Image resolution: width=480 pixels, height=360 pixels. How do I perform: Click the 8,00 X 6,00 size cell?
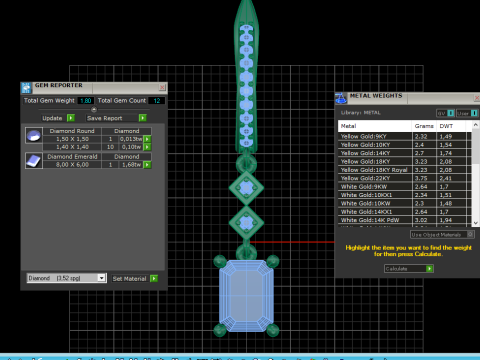(72, 165)
